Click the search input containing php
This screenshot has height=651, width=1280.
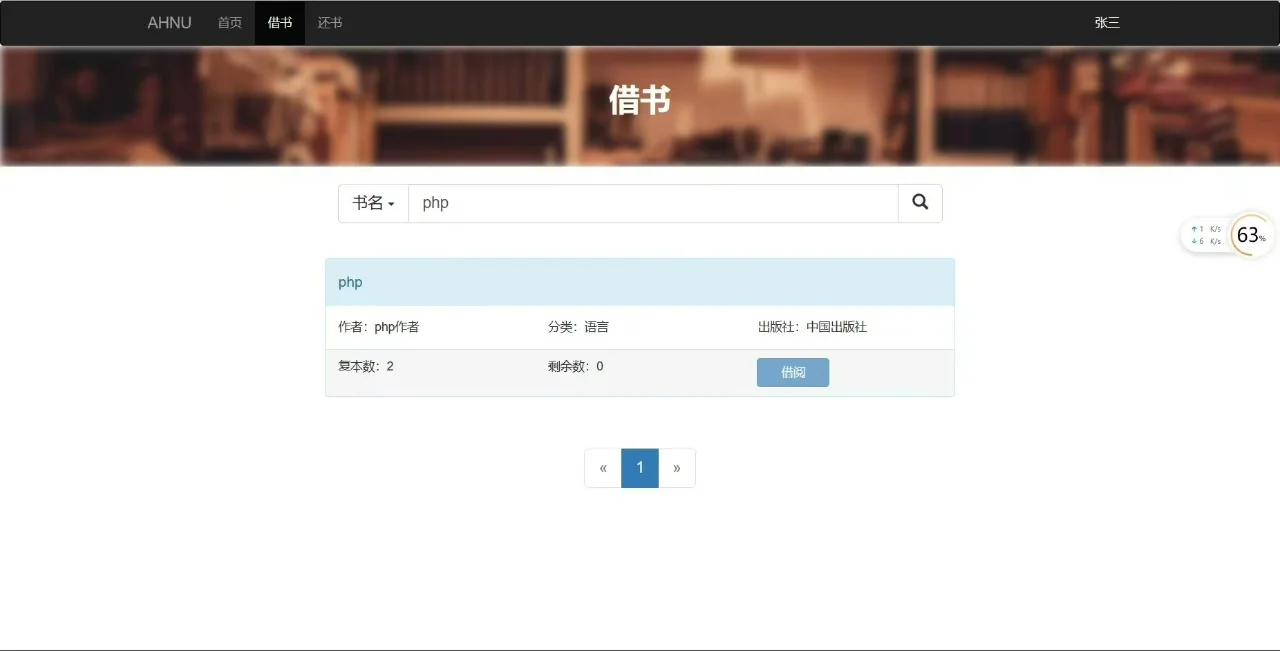point(650,202)
